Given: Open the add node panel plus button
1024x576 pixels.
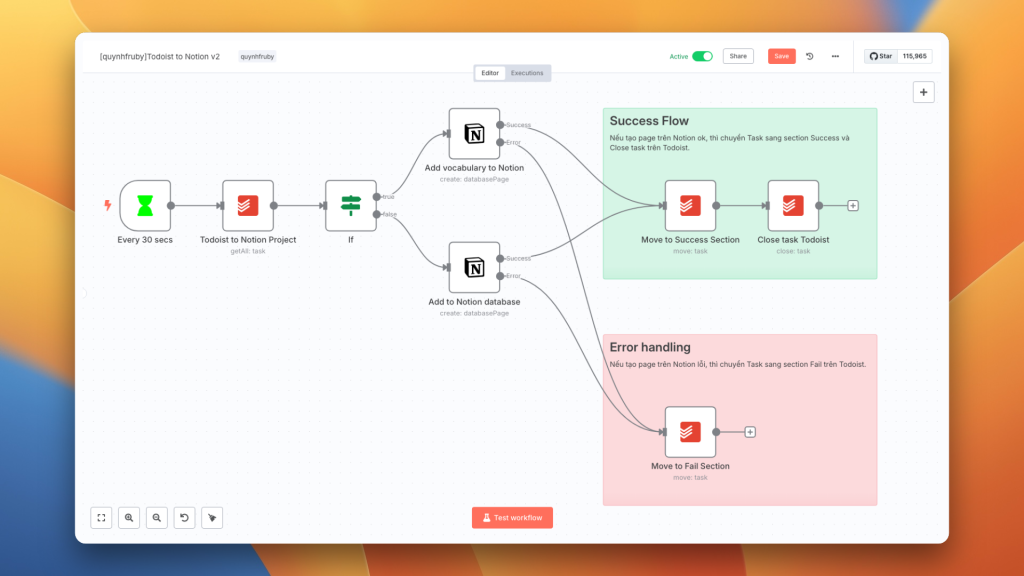Looking at the screenshot, I should tap(923, 93).
